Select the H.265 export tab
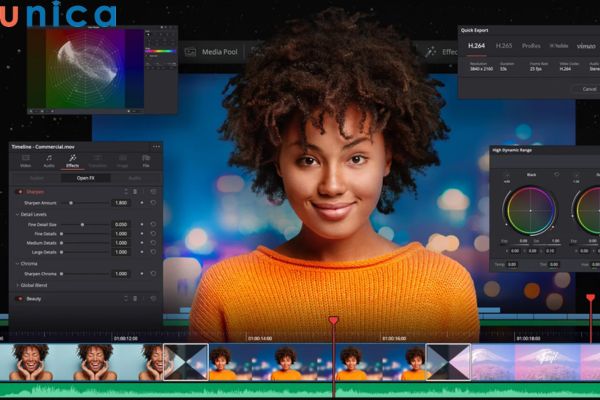Image resolution: width=600 pixels, height=400 pixels. click(x=504, y=46)
